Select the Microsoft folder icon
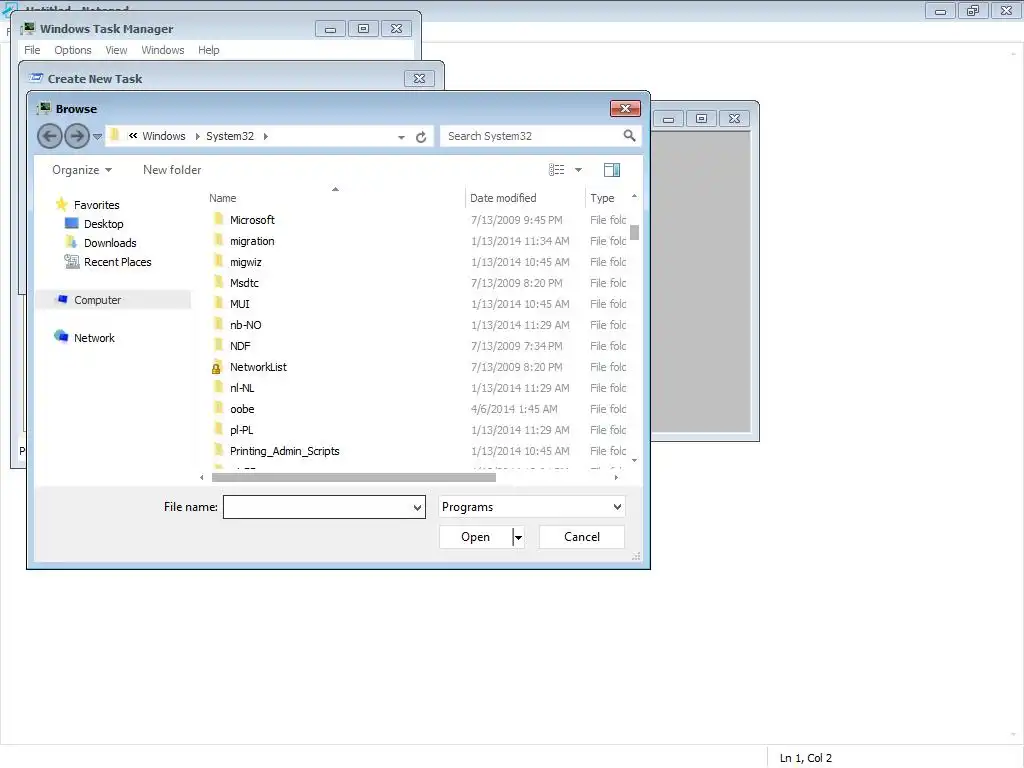The width and height of the screenshot is (1024, 768). pos(218,219)
